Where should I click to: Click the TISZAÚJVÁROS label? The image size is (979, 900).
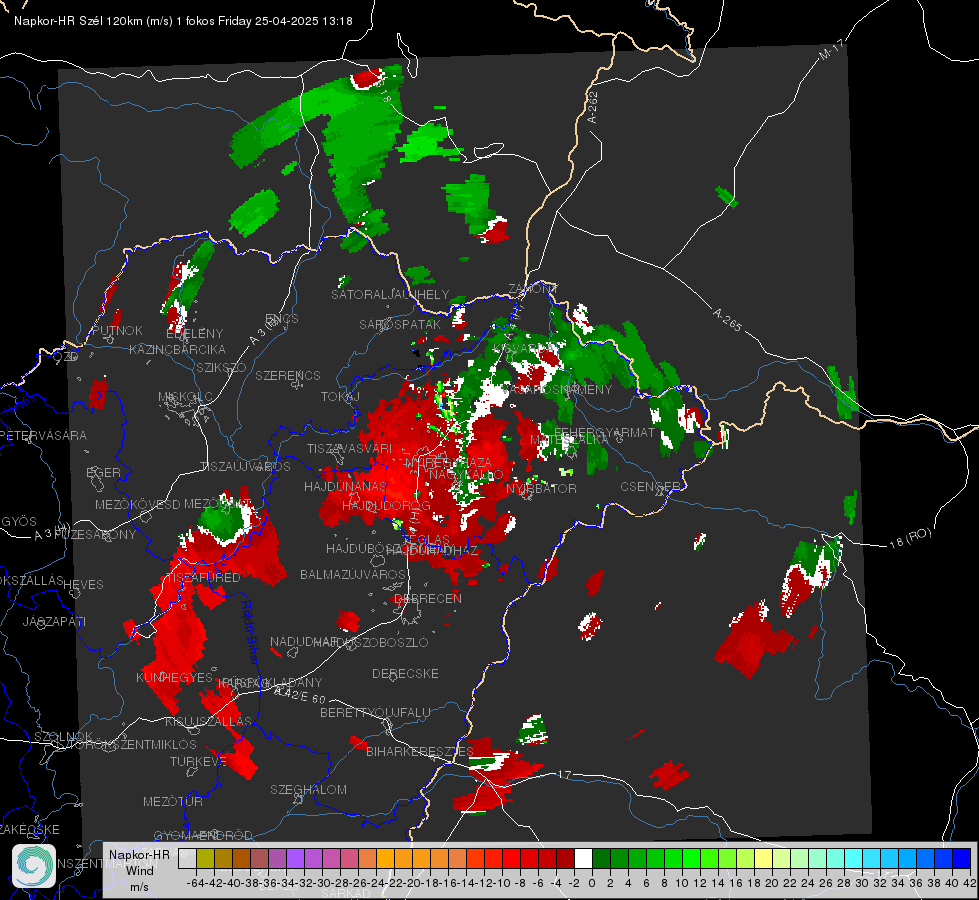(245, 467)
